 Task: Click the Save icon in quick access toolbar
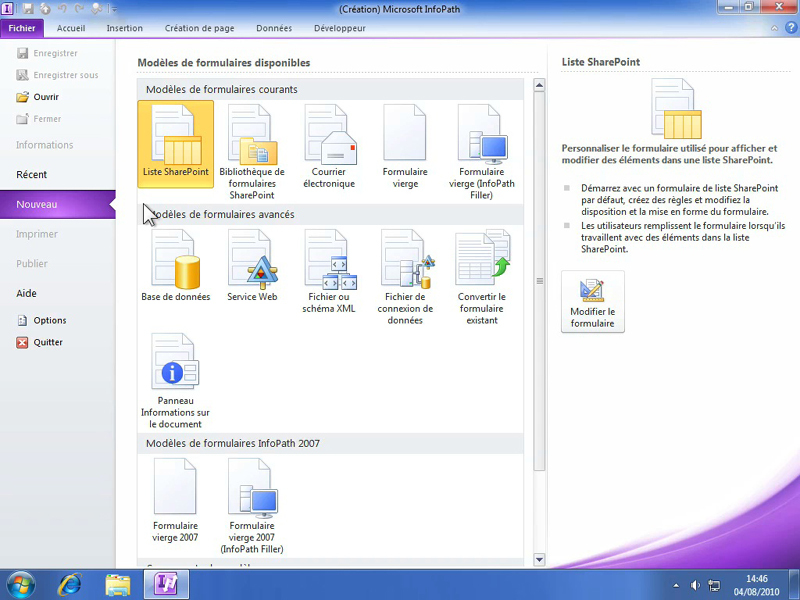click(x=28, y=9)
